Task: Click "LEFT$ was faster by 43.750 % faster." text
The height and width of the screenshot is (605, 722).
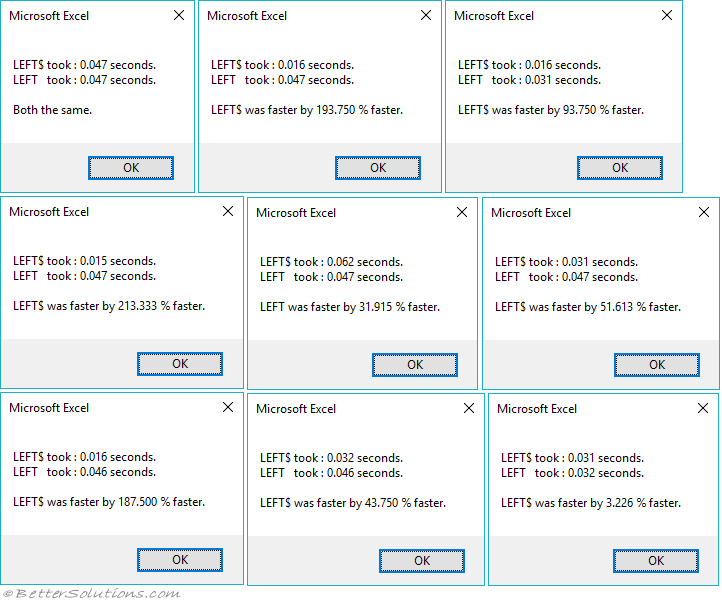Action: [x=353, y=503]
